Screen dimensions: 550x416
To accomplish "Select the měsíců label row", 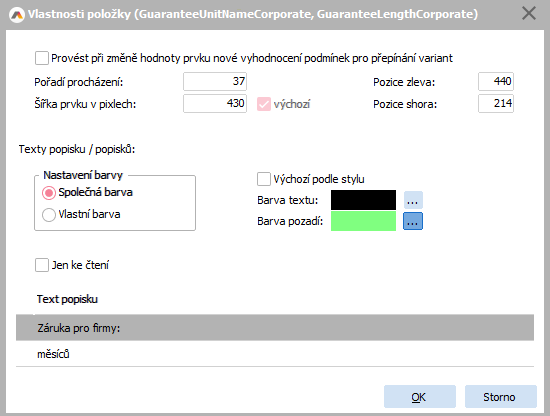I will coord(275,354).
